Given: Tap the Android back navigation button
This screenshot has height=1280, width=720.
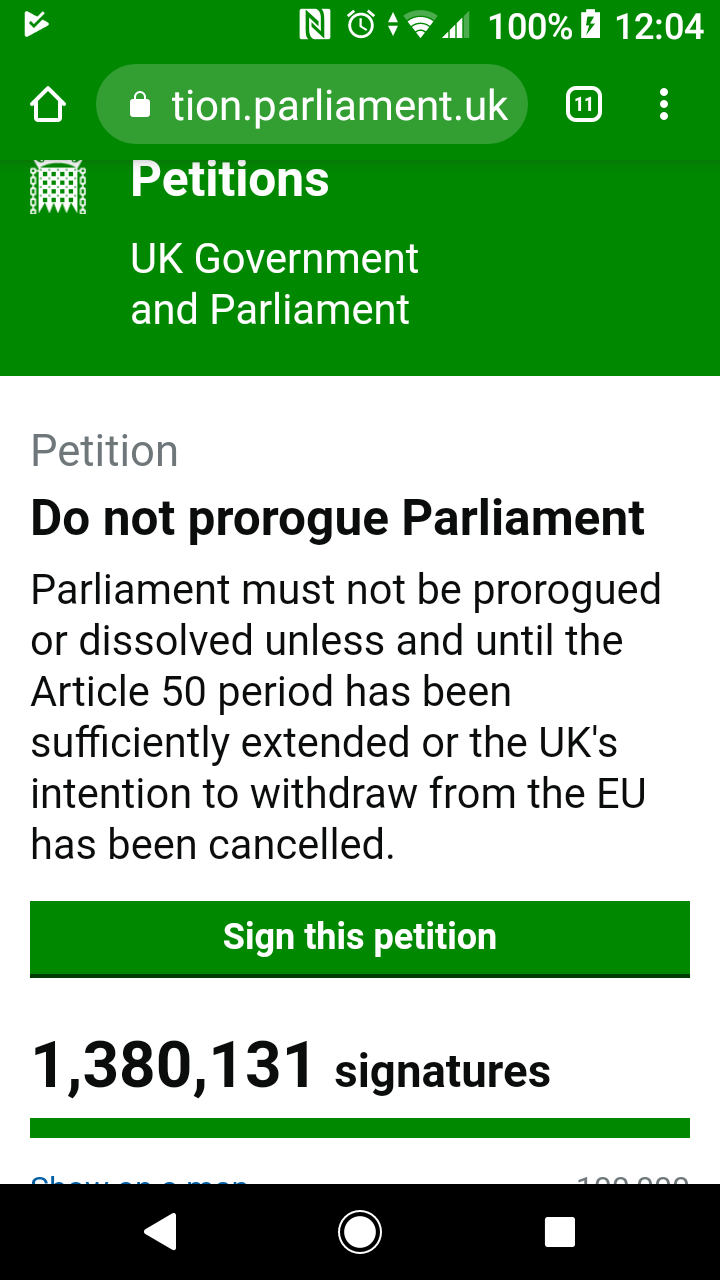Looking at the screenshot, I should [x=160, y=1232].
